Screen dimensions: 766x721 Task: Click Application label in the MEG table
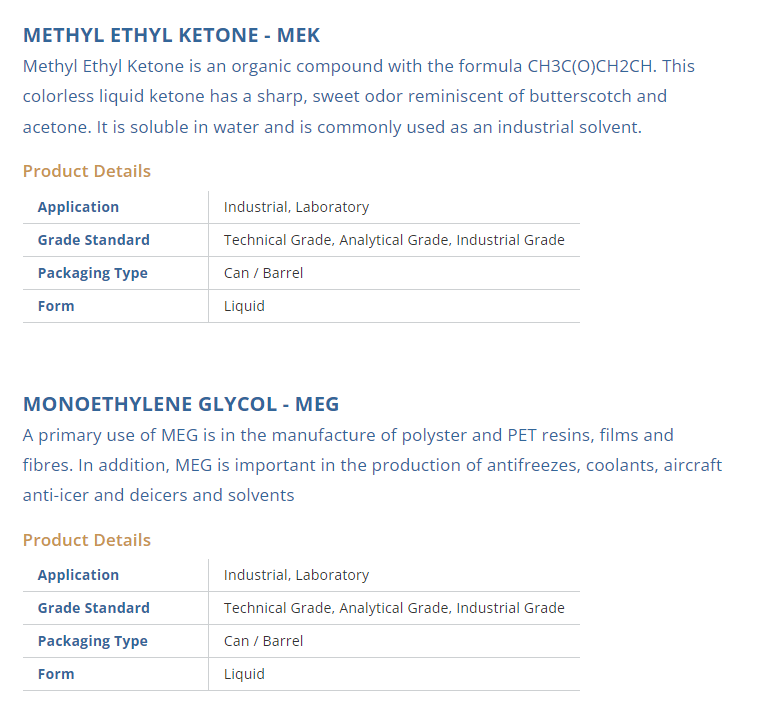78,575
